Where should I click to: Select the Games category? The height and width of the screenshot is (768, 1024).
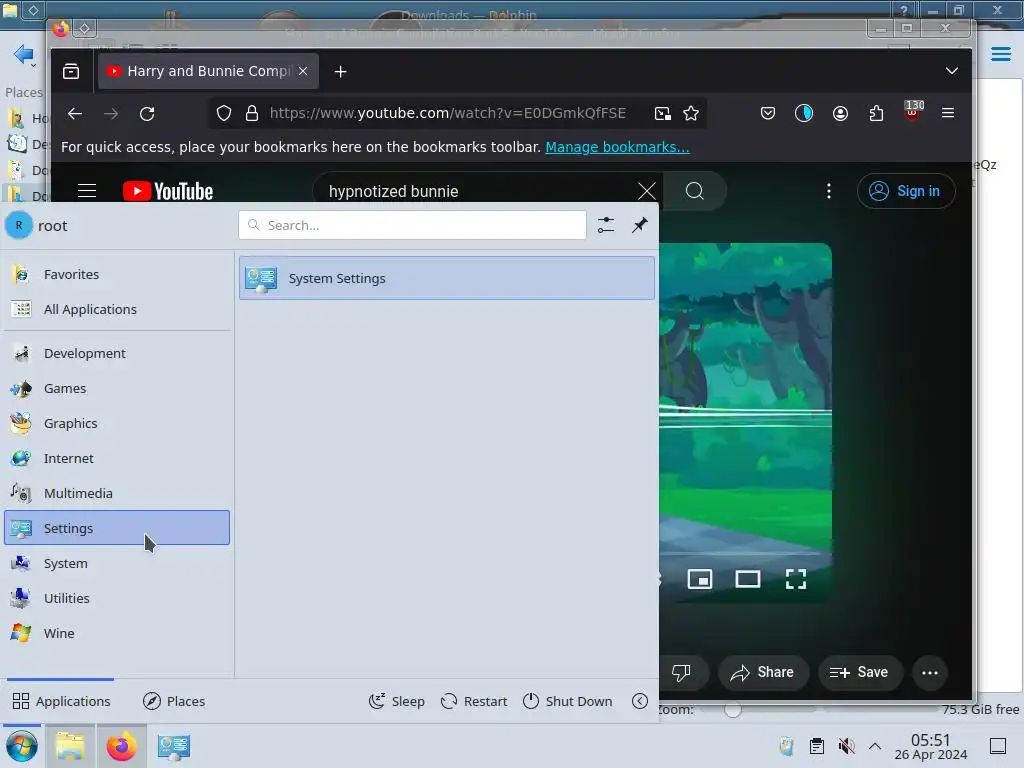point(118,389)
